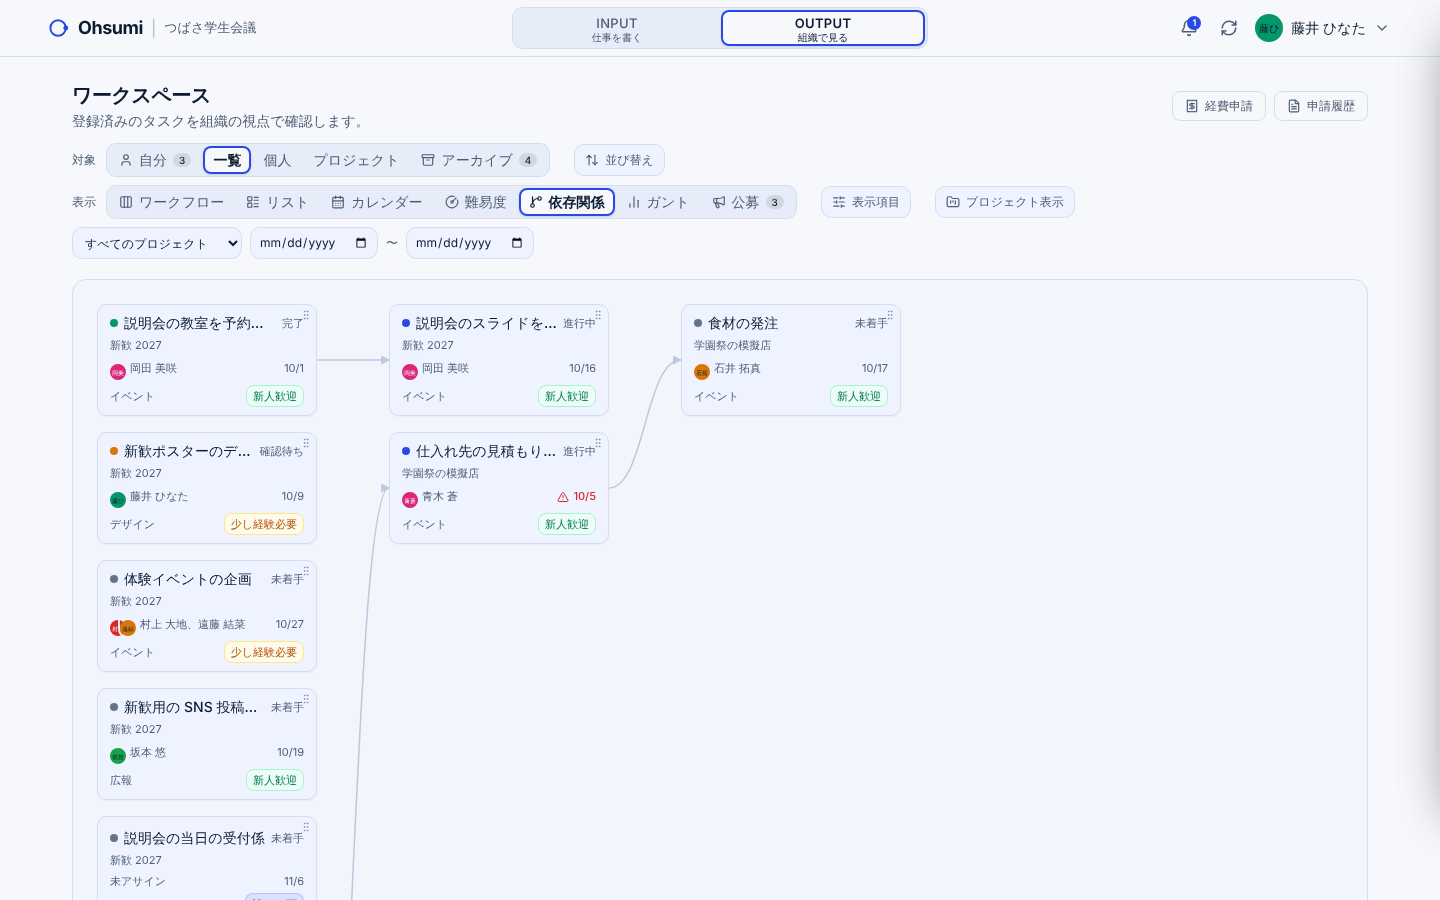Click the 藤井 ひなた avatar in header
This screenshot has height=900, width=1440.
(1269, 28)
